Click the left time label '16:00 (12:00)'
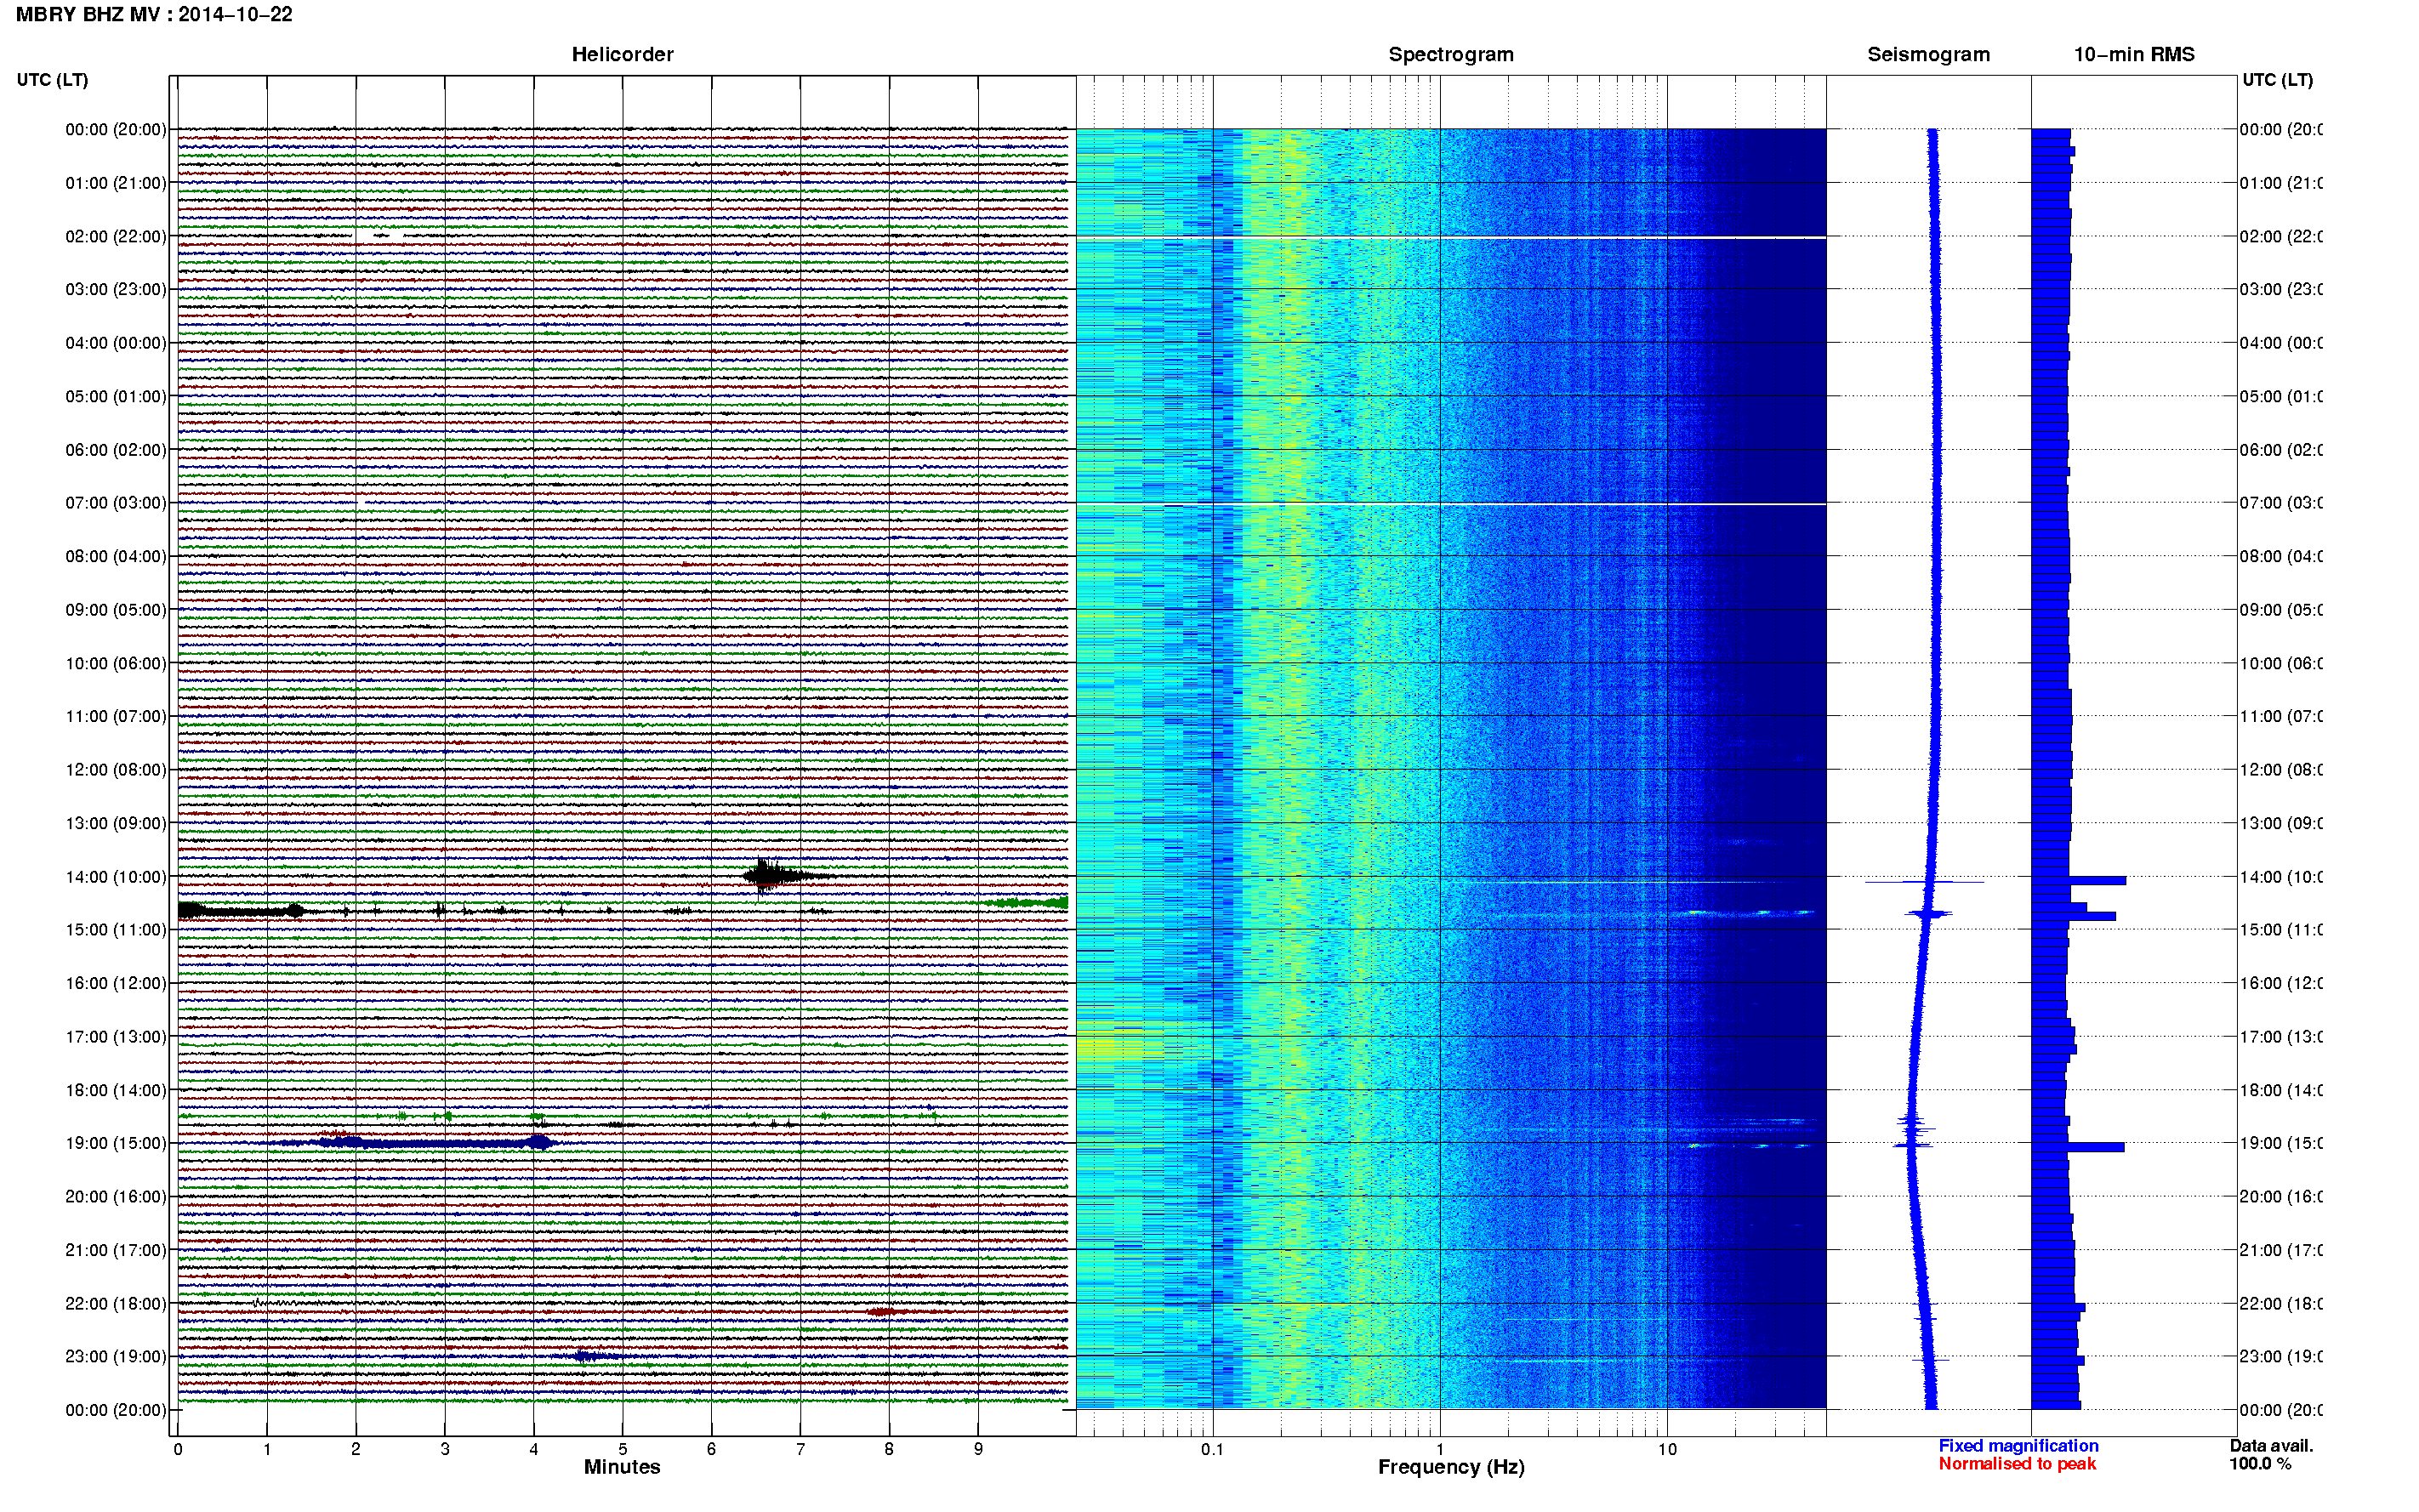Screen dimensions: 2419x1512 pyautogui.click(x=116, y=984)
